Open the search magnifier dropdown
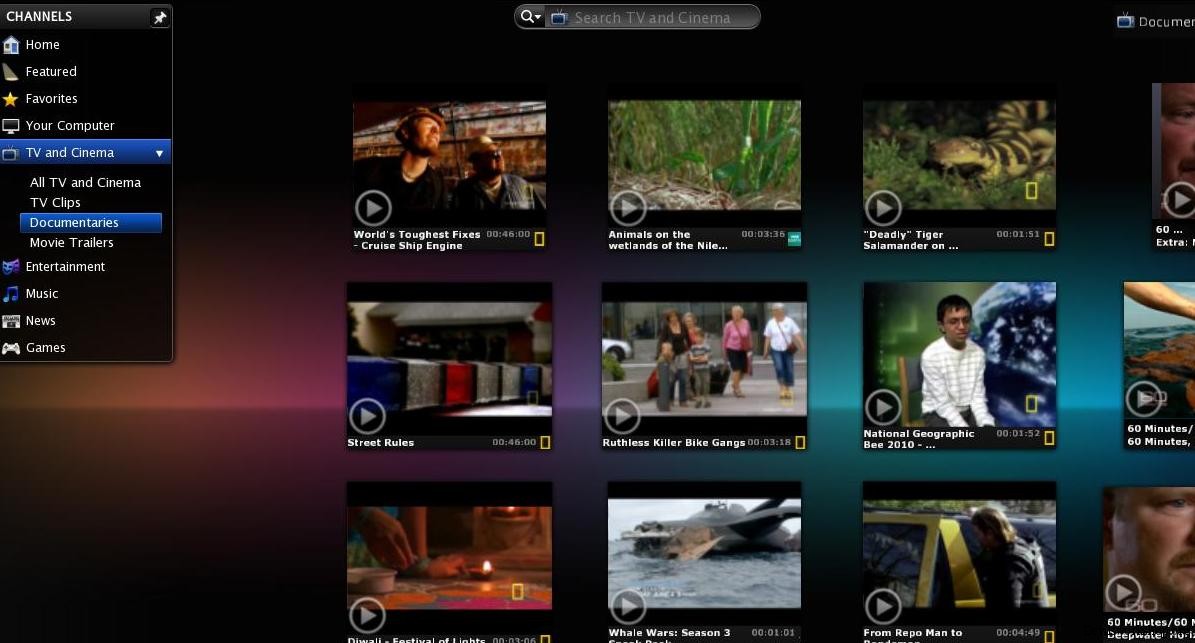This screenshot has width=1195, height=643. pyautogui.click(x=530, y=17)
